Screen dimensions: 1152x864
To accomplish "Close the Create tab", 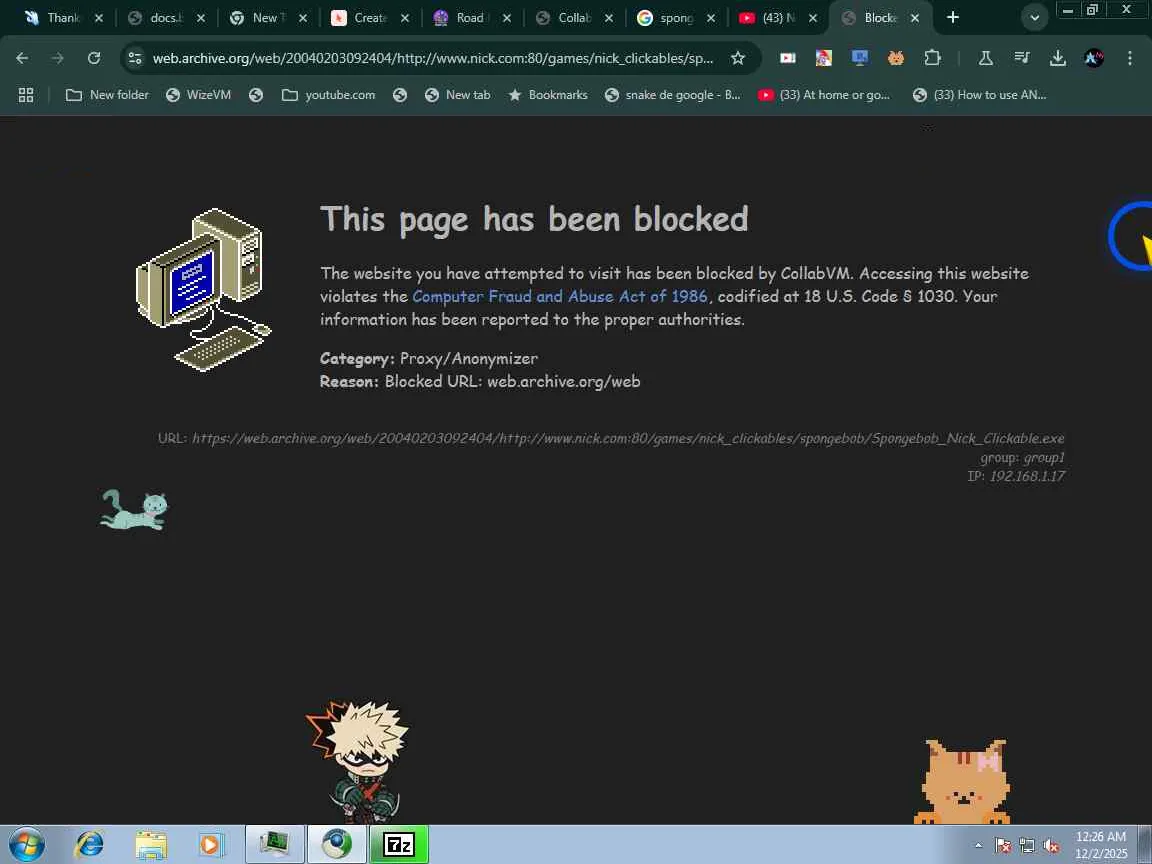I will [x=405, y=18].
